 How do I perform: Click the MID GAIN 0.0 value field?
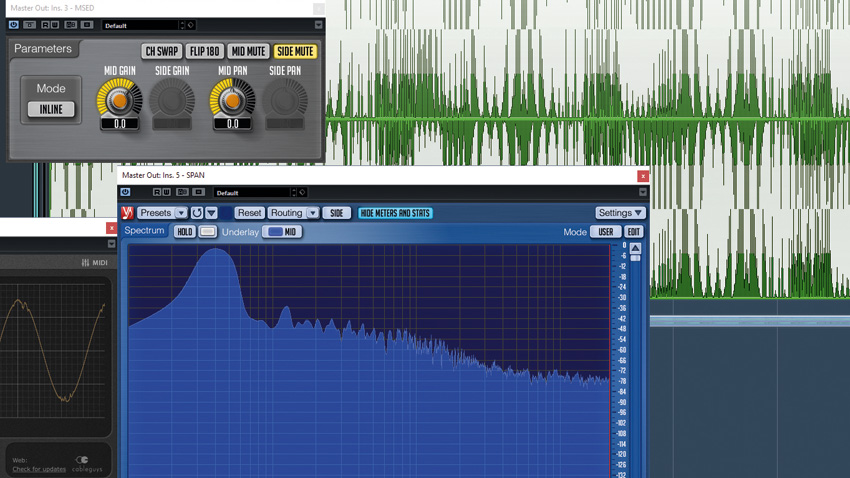[120, 124]
